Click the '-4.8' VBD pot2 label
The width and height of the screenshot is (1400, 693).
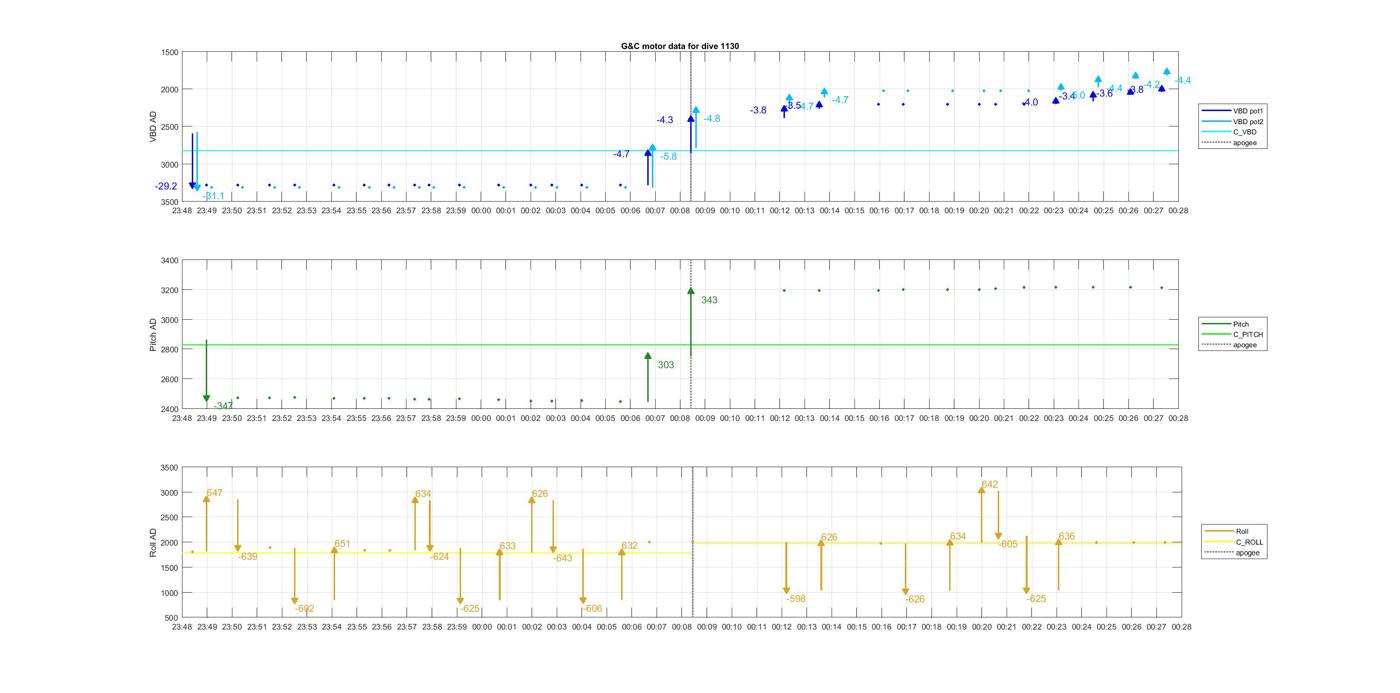pos(712,118)
